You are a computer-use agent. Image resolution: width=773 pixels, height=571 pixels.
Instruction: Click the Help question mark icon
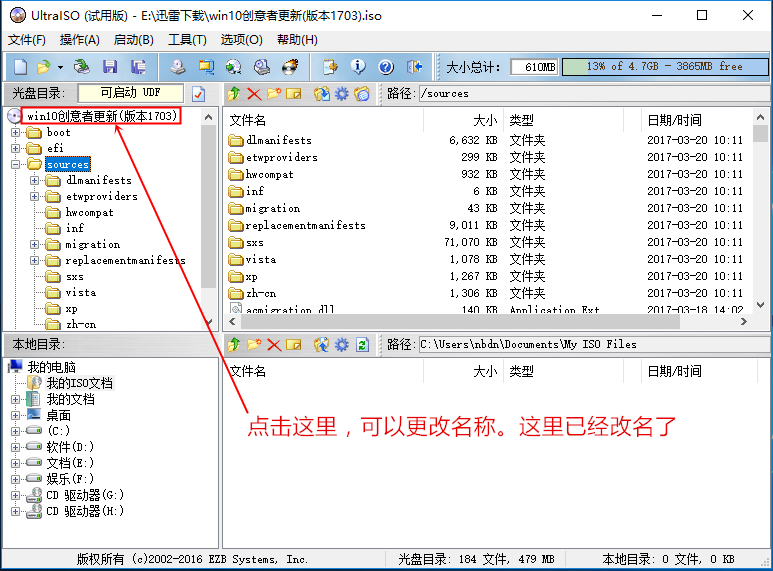[x=386, y=67]
